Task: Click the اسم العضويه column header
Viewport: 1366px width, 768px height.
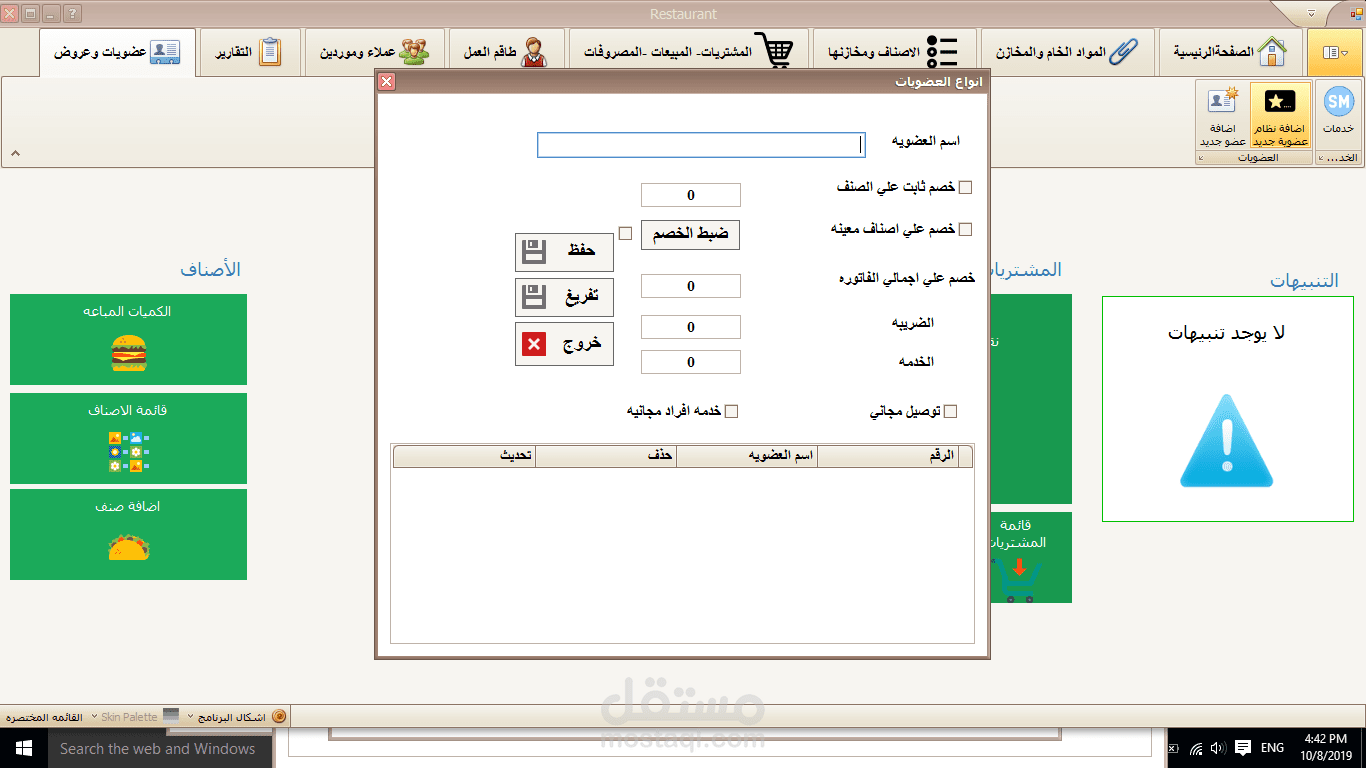Action: [747, 456]
